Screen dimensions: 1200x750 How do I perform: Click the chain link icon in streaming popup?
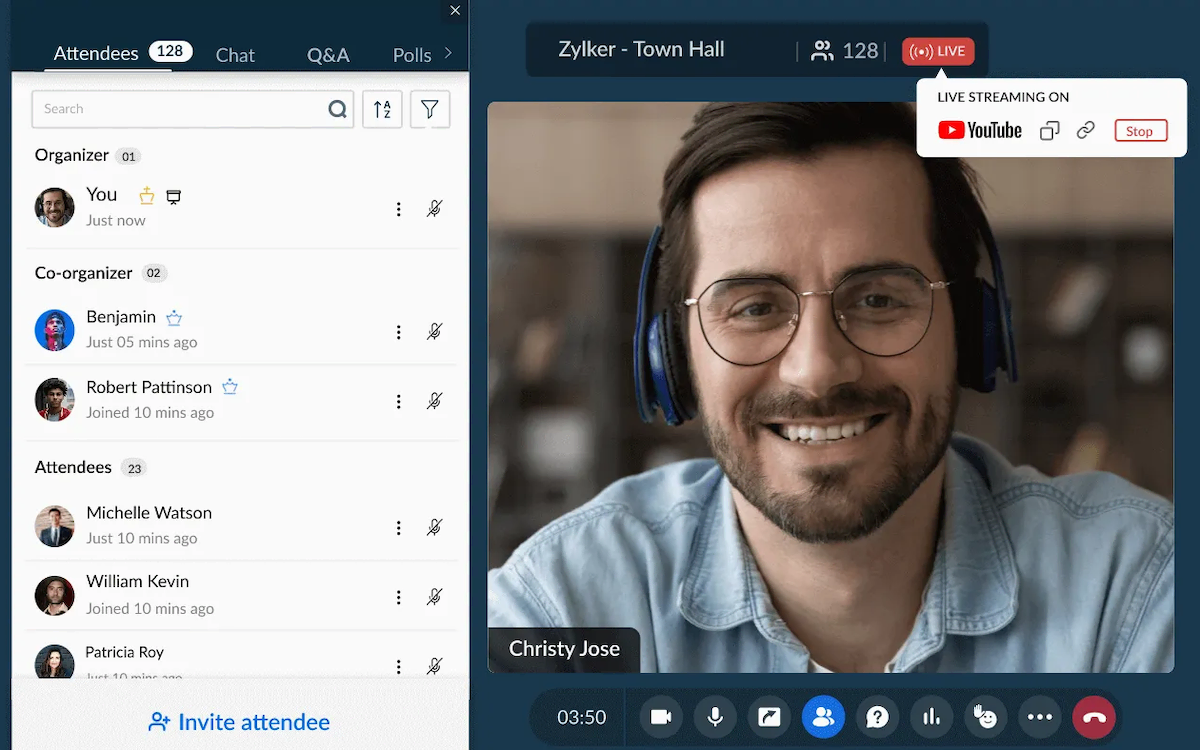(x=1086, y=131)
